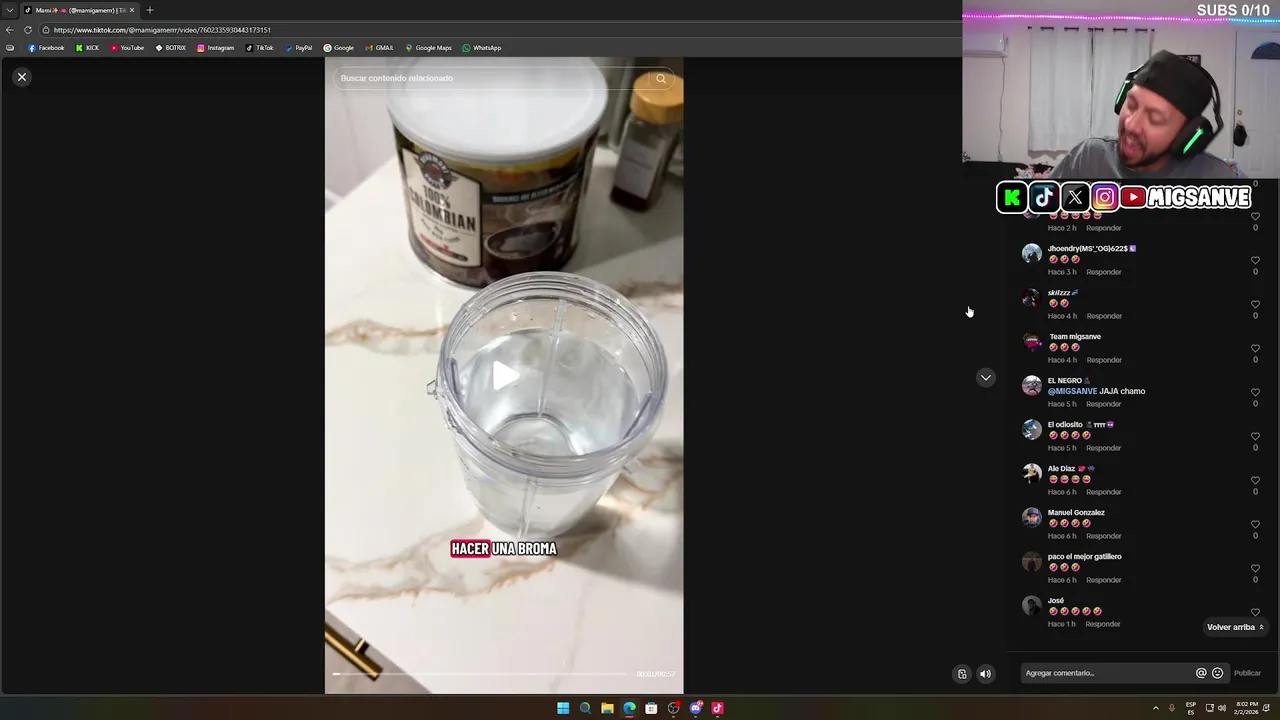Like Jhoendry's comment with the heart
Screen dimensions: 1280x720
pos(1255,261)
